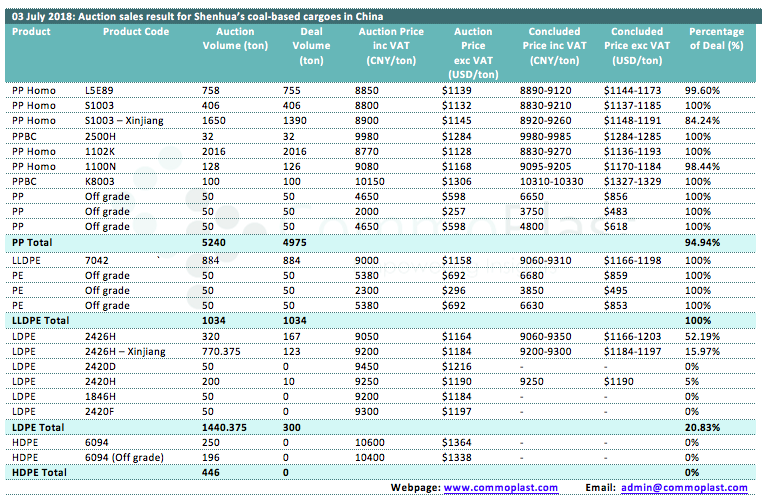The image size is (762, 503).
Task: Click the LLDPE Total row label
Action: [39, 319]
